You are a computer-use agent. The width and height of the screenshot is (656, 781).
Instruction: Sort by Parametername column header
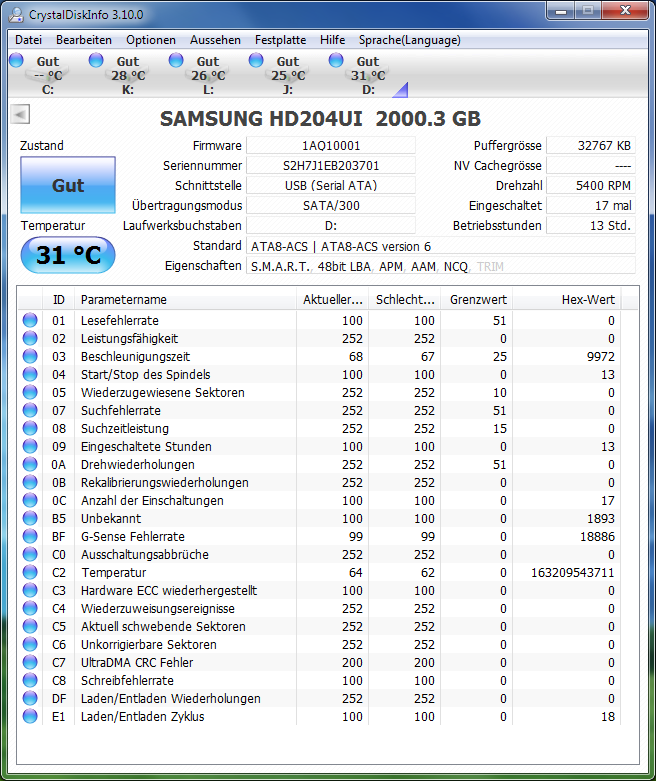(x=185, y=299)
